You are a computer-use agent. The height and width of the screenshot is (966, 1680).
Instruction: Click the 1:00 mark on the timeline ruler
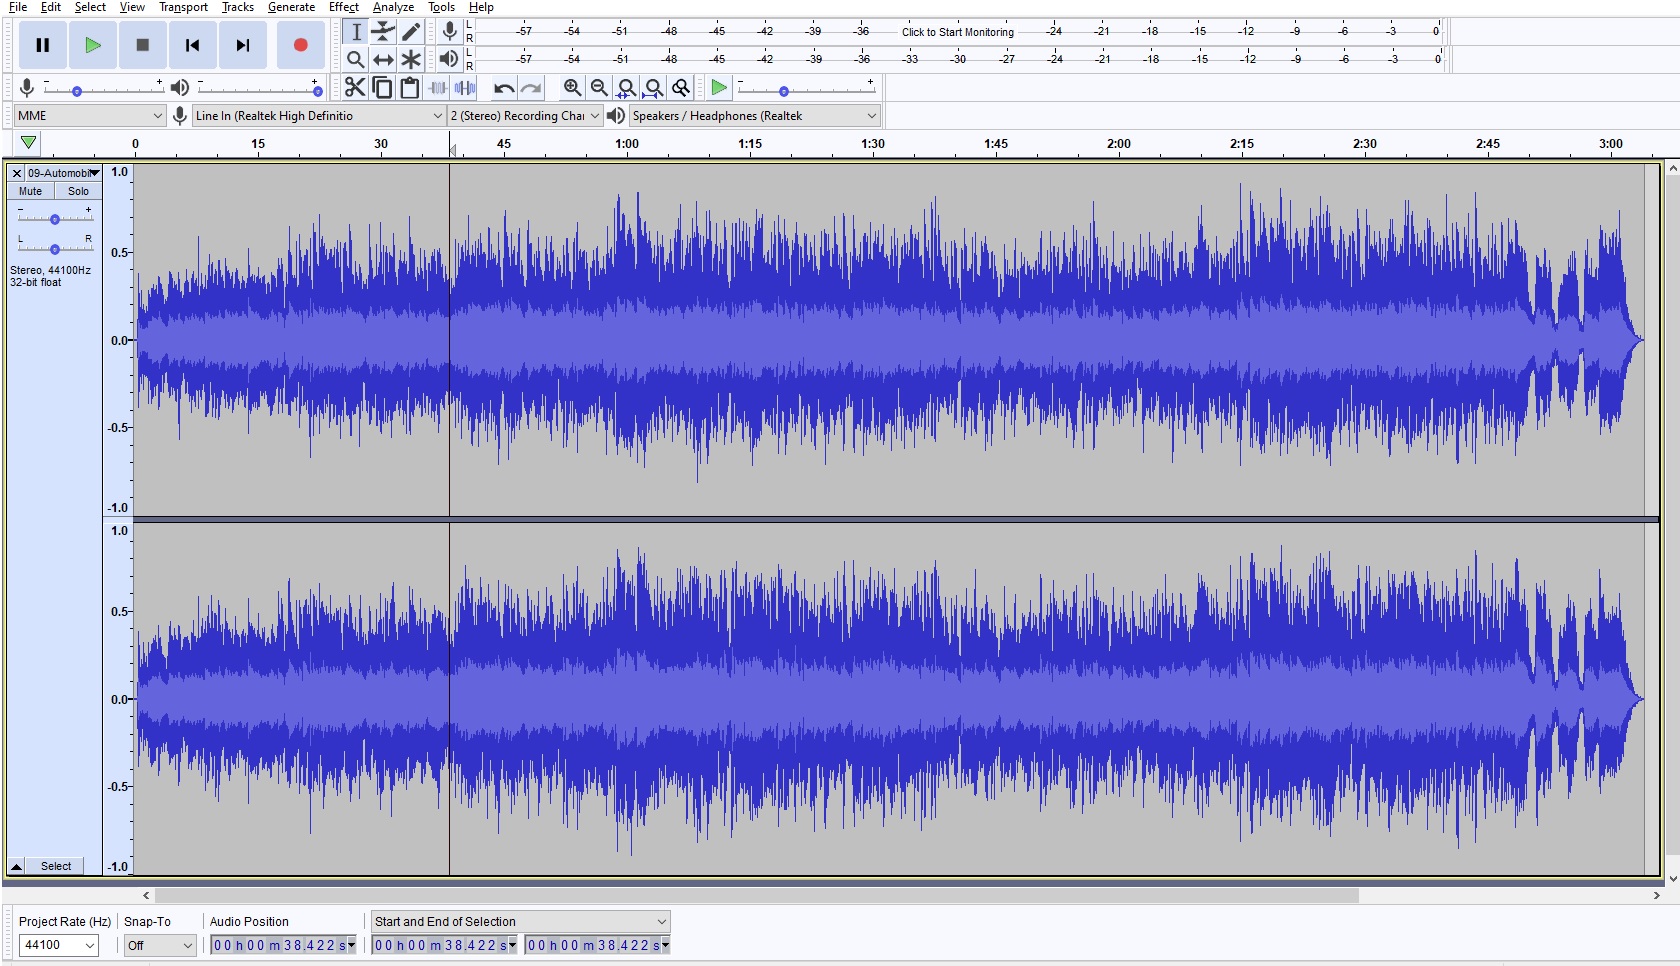627,144
